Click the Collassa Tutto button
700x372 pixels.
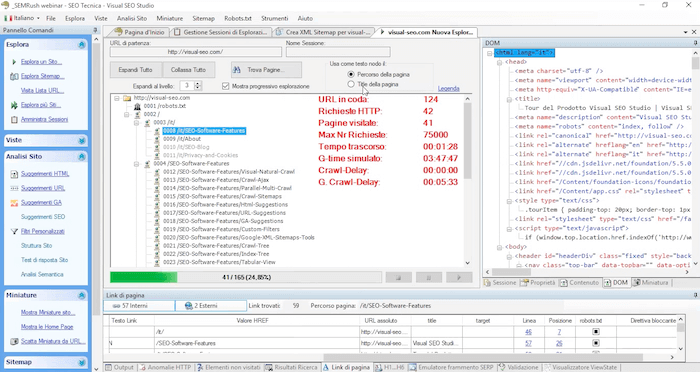pos(188,70)
